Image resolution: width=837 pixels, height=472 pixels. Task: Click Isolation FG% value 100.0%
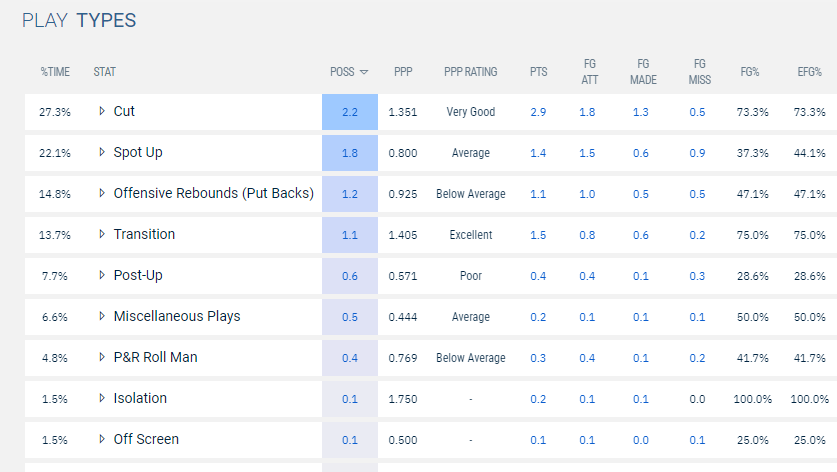pos(753,399)
